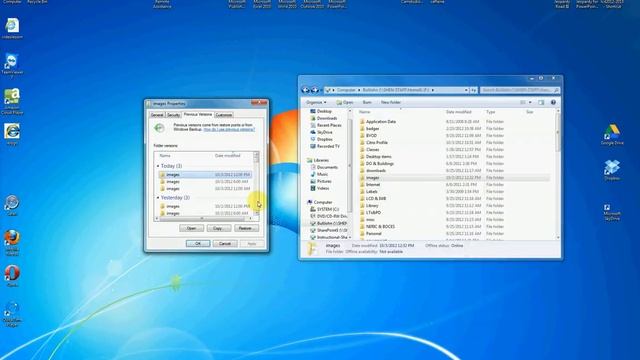Click the help question-mark icon in Explorer
The width and height of the screenshot is (640, 360).
(553, 102)
